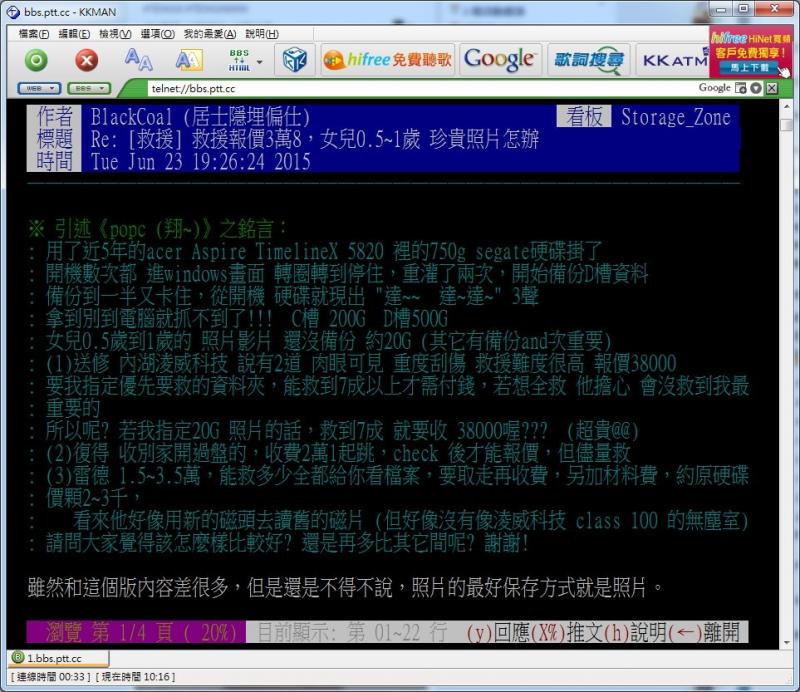The image size is (800, 692).
Task: Click the scrollbar up arrow
Action: tap(786, 107)
